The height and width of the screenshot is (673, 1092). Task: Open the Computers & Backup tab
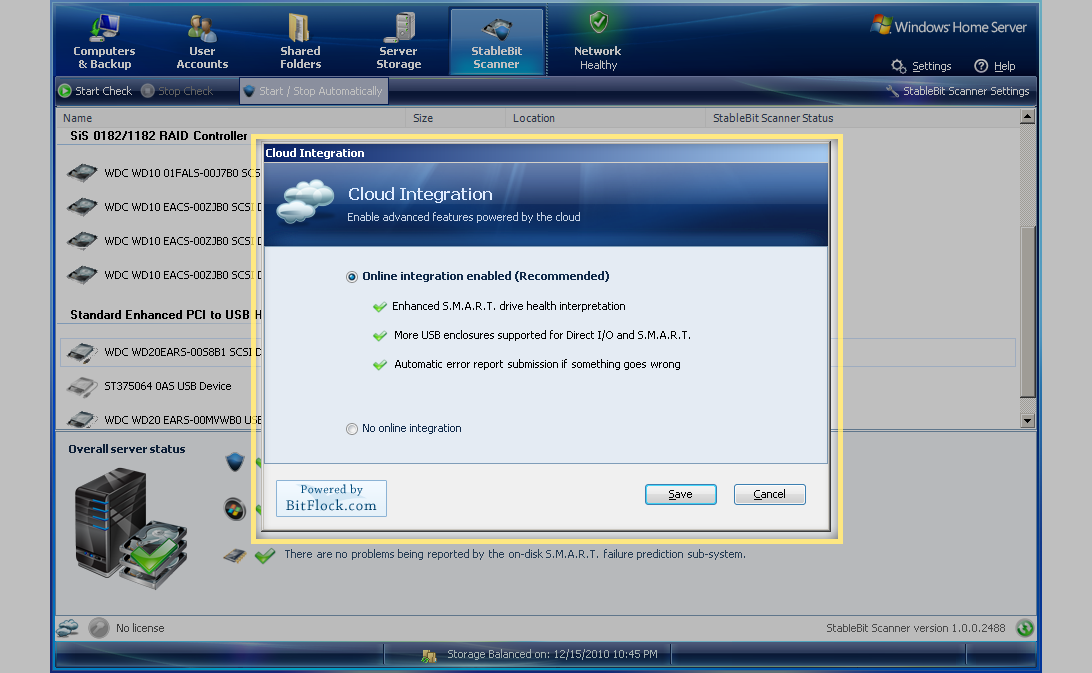pyautogui.click(x=104, y=40)
